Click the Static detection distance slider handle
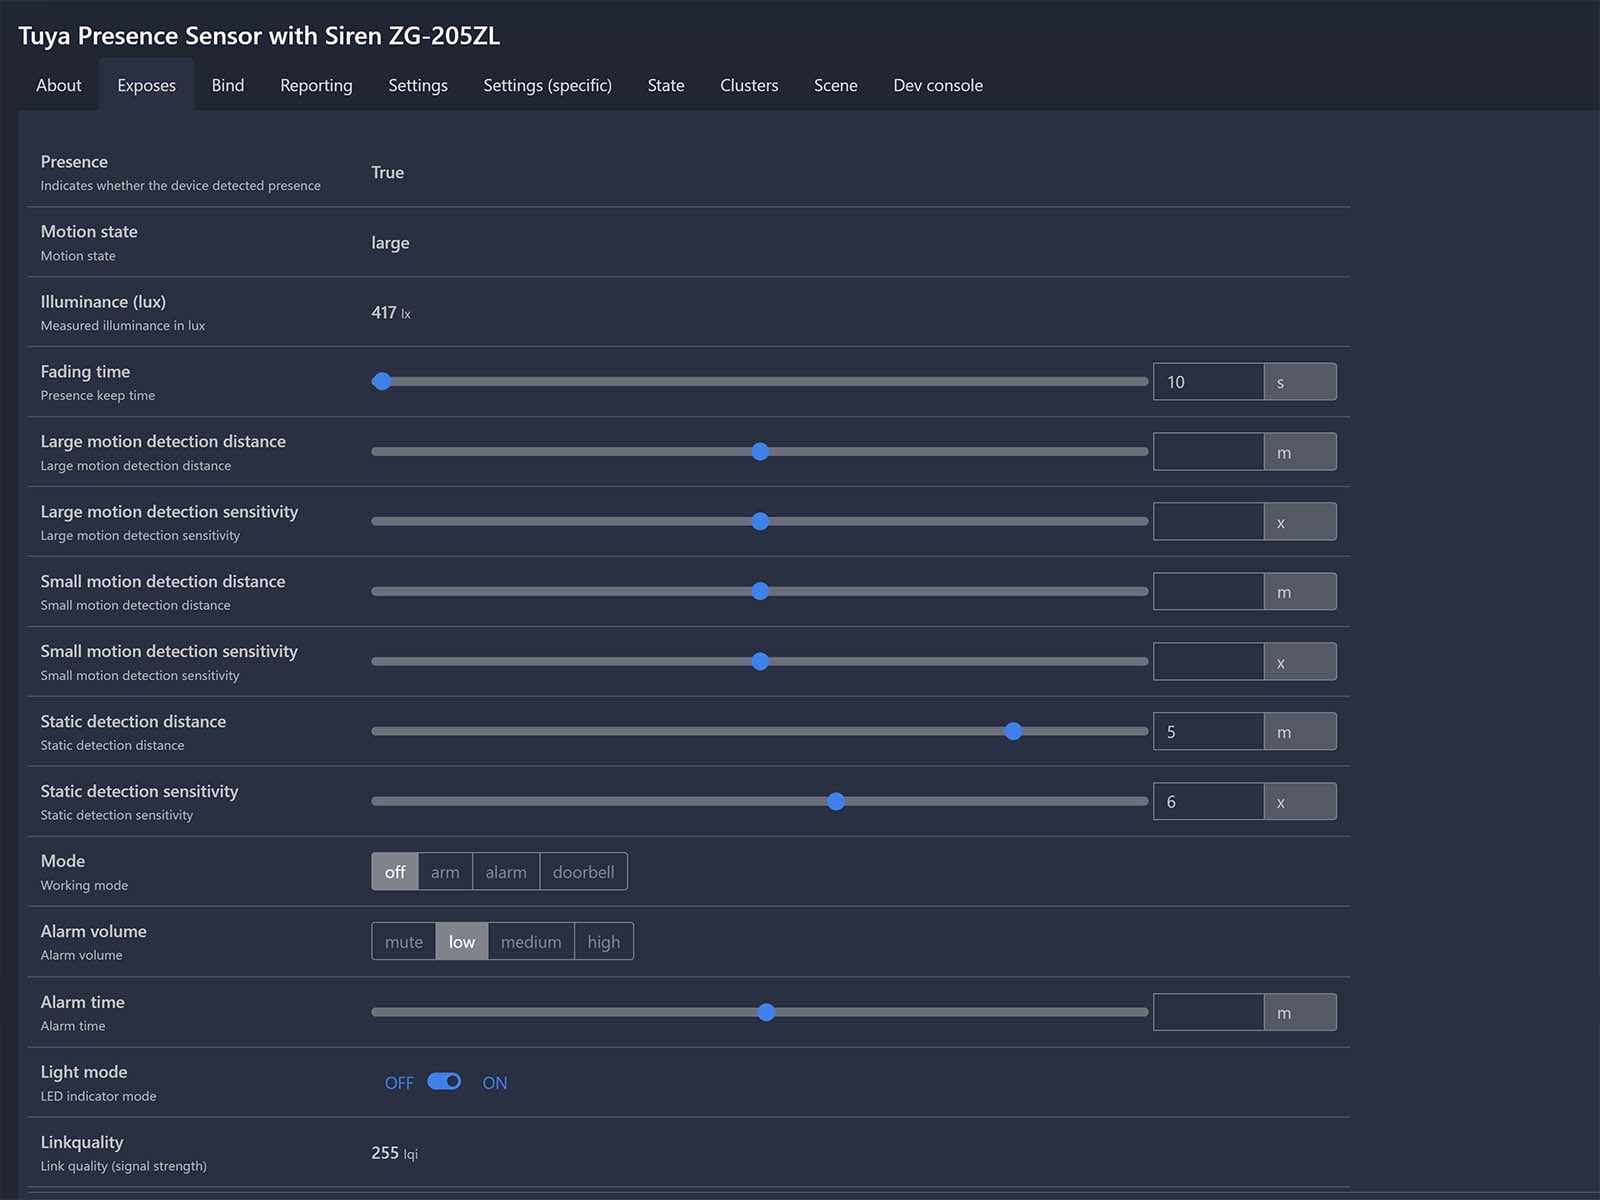 [x=1013, y=731]
